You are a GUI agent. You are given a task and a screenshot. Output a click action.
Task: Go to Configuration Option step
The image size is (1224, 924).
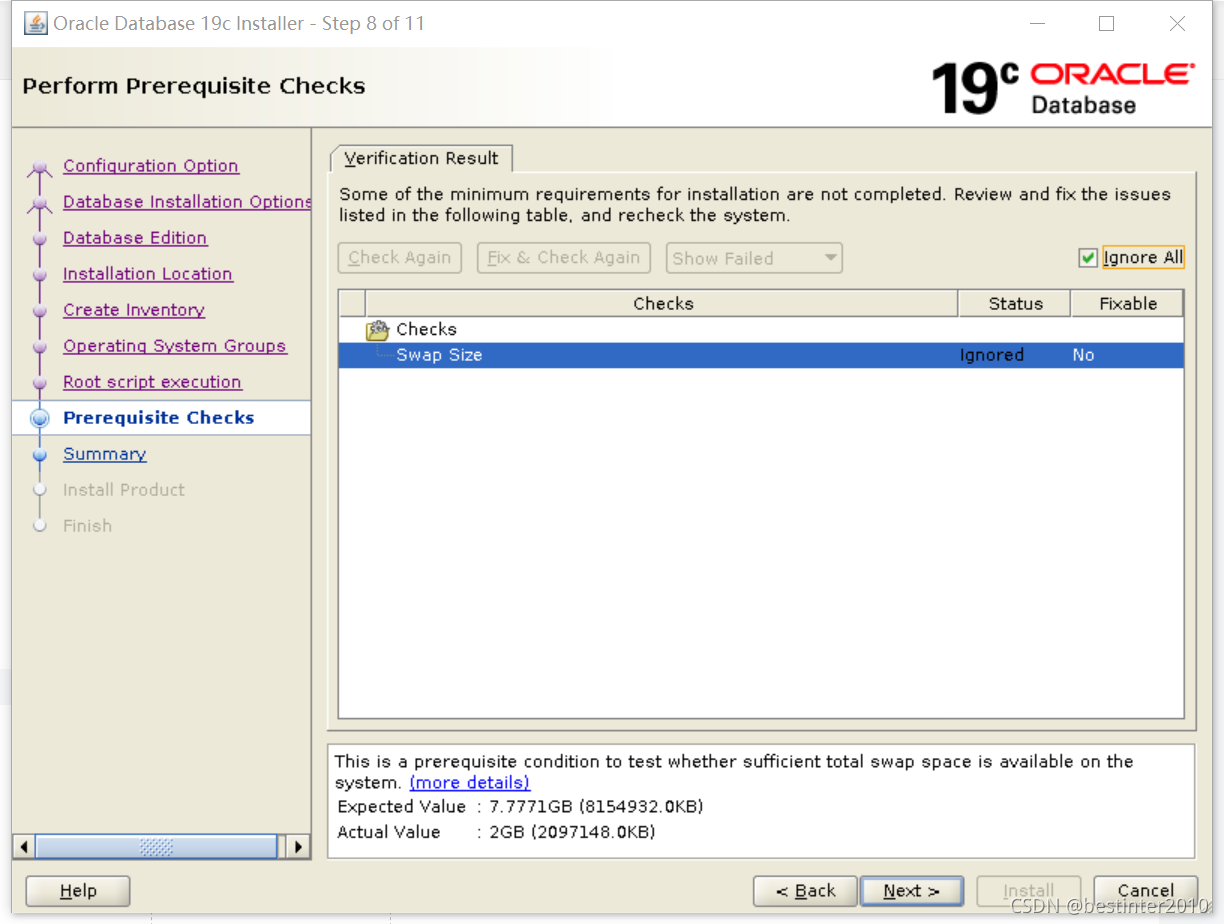tap(151, 166)
